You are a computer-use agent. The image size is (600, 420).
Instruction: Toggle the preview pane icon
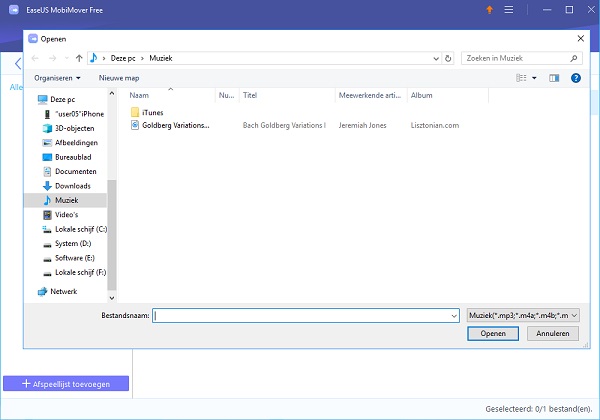[x=554, y=77]
